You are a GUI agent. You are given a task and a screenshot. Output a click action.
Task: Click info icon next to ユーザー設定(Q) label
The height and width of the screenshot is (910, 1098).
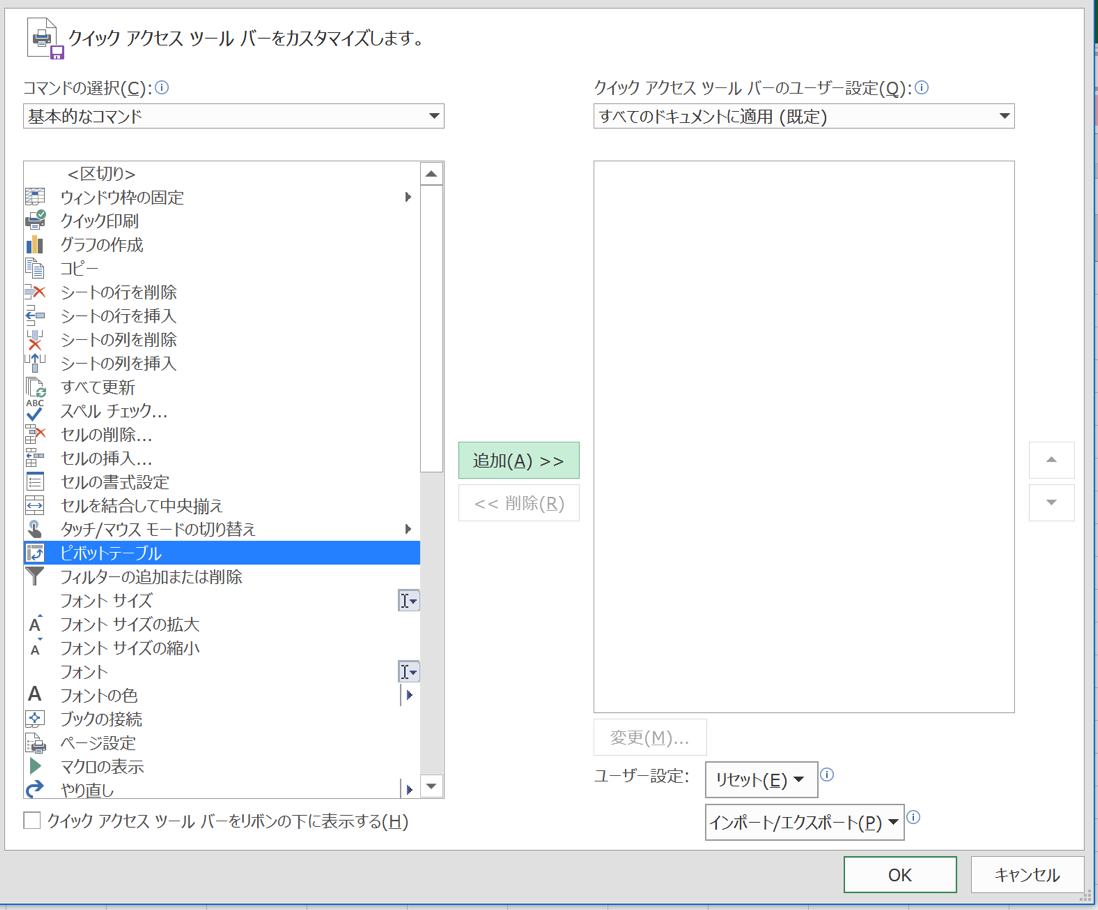(922, 88)
